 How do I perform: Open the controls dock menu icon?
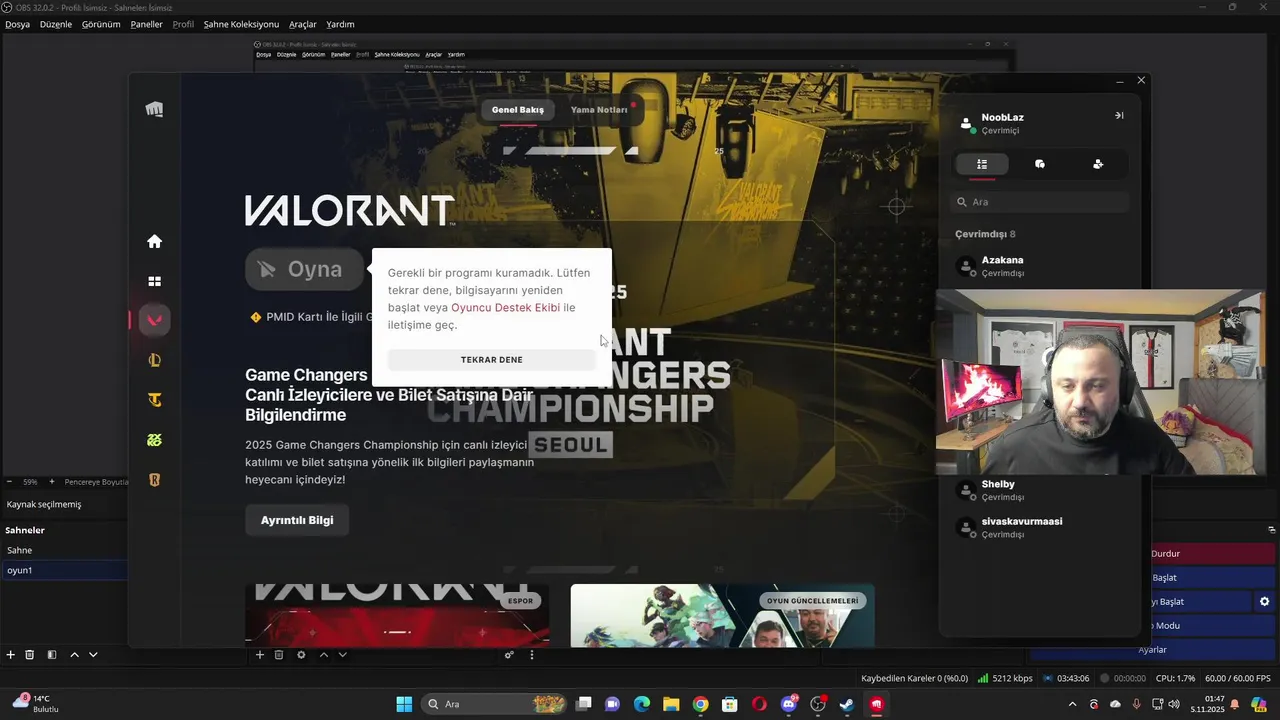(1272, 530)
